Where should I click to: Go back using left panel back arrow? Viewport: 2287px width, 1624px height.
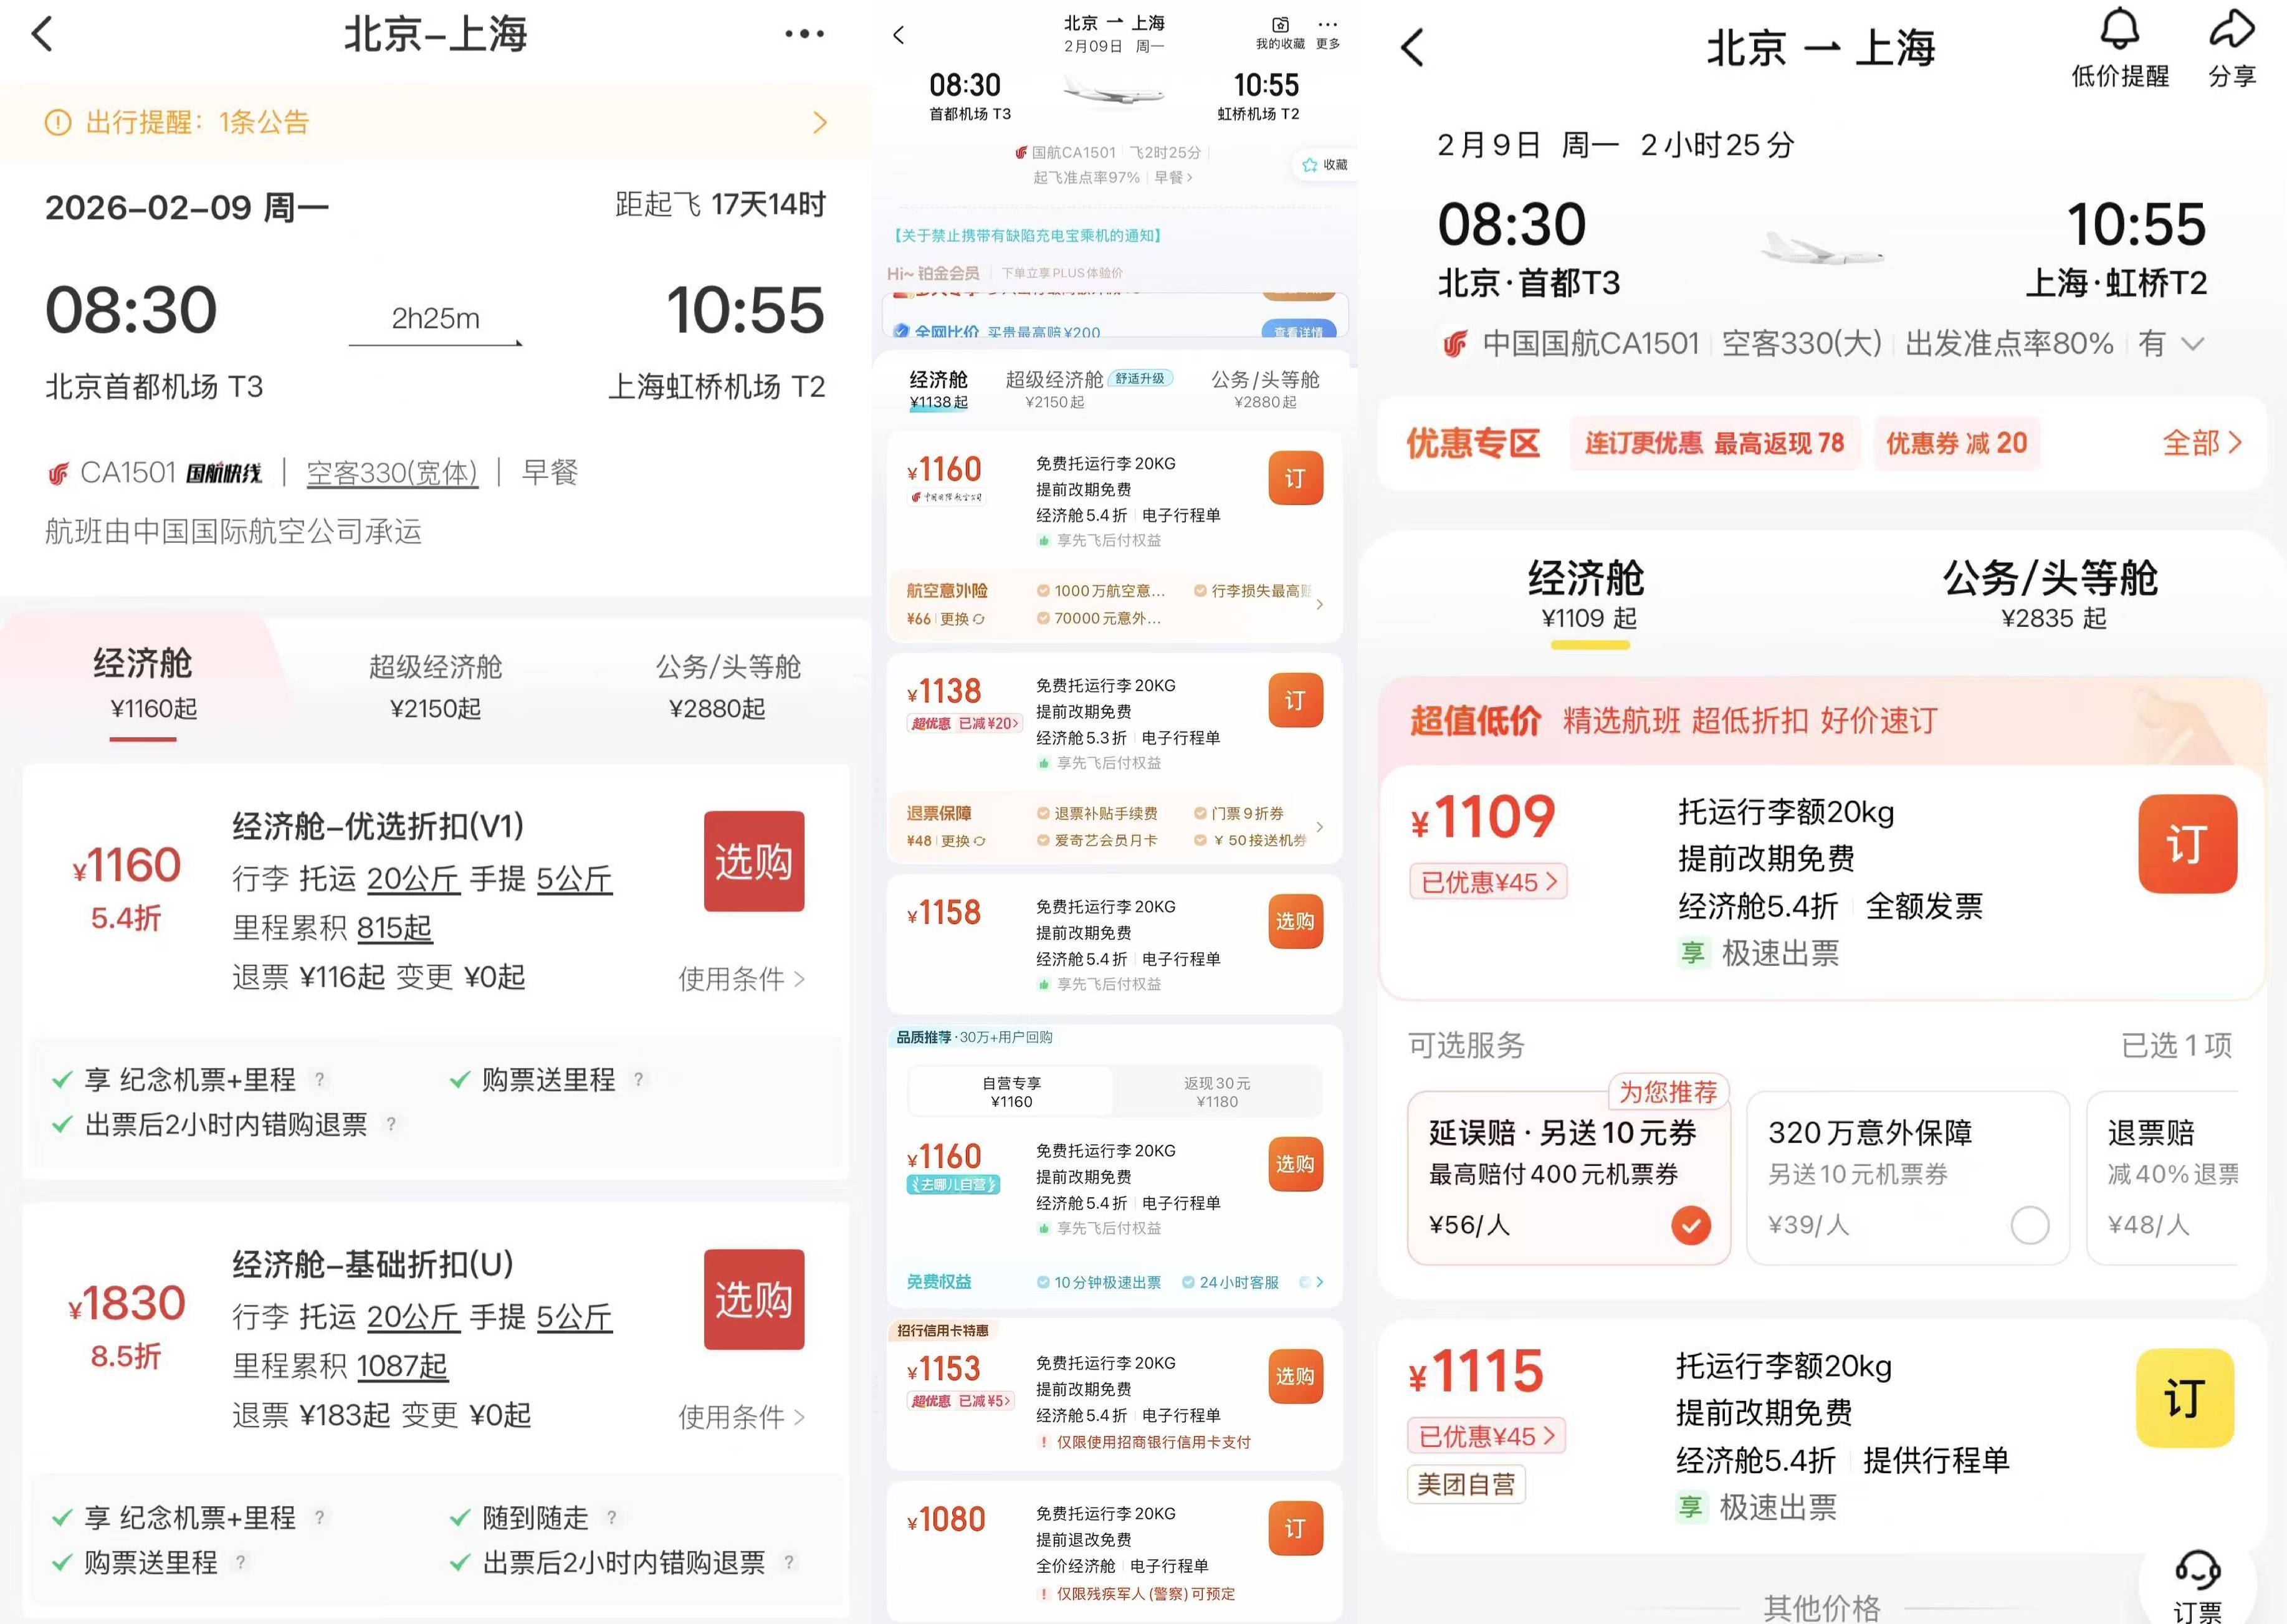42,34
